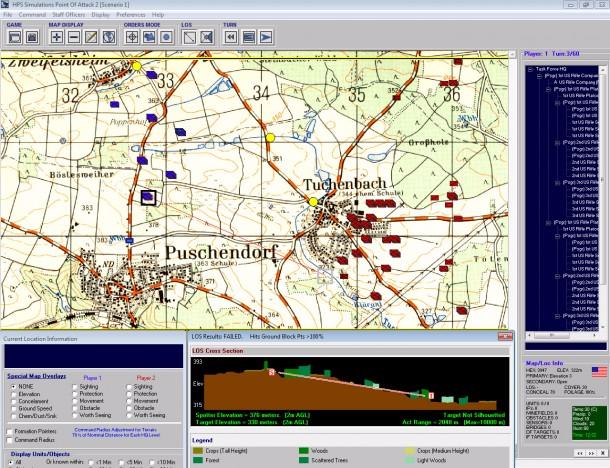610x468 pixels.
Task: Click the Map/Loc Info heading
Action: [x=544, y=363]
